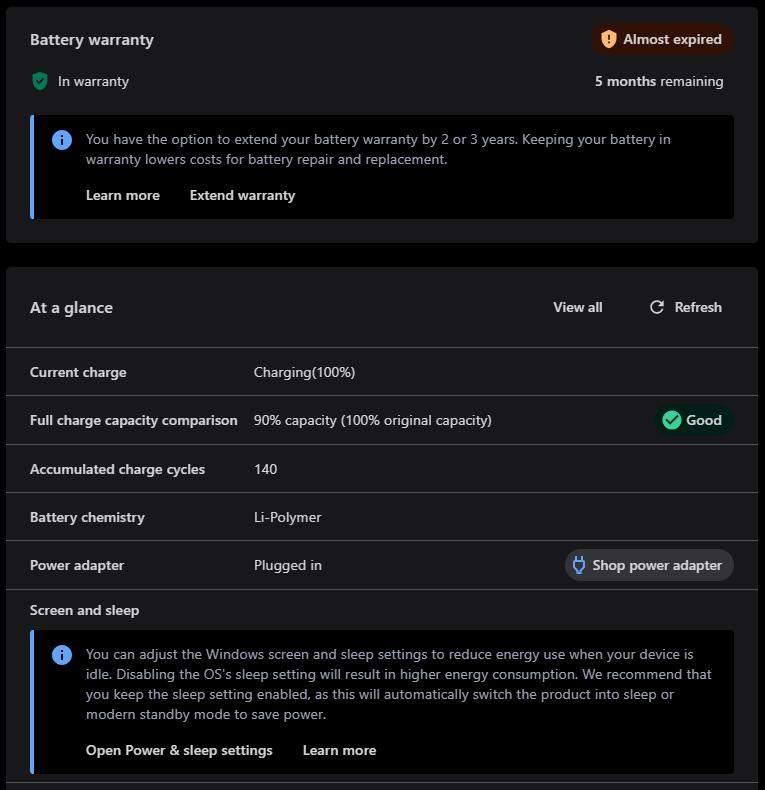Open the Learn more warranty link

122,195
